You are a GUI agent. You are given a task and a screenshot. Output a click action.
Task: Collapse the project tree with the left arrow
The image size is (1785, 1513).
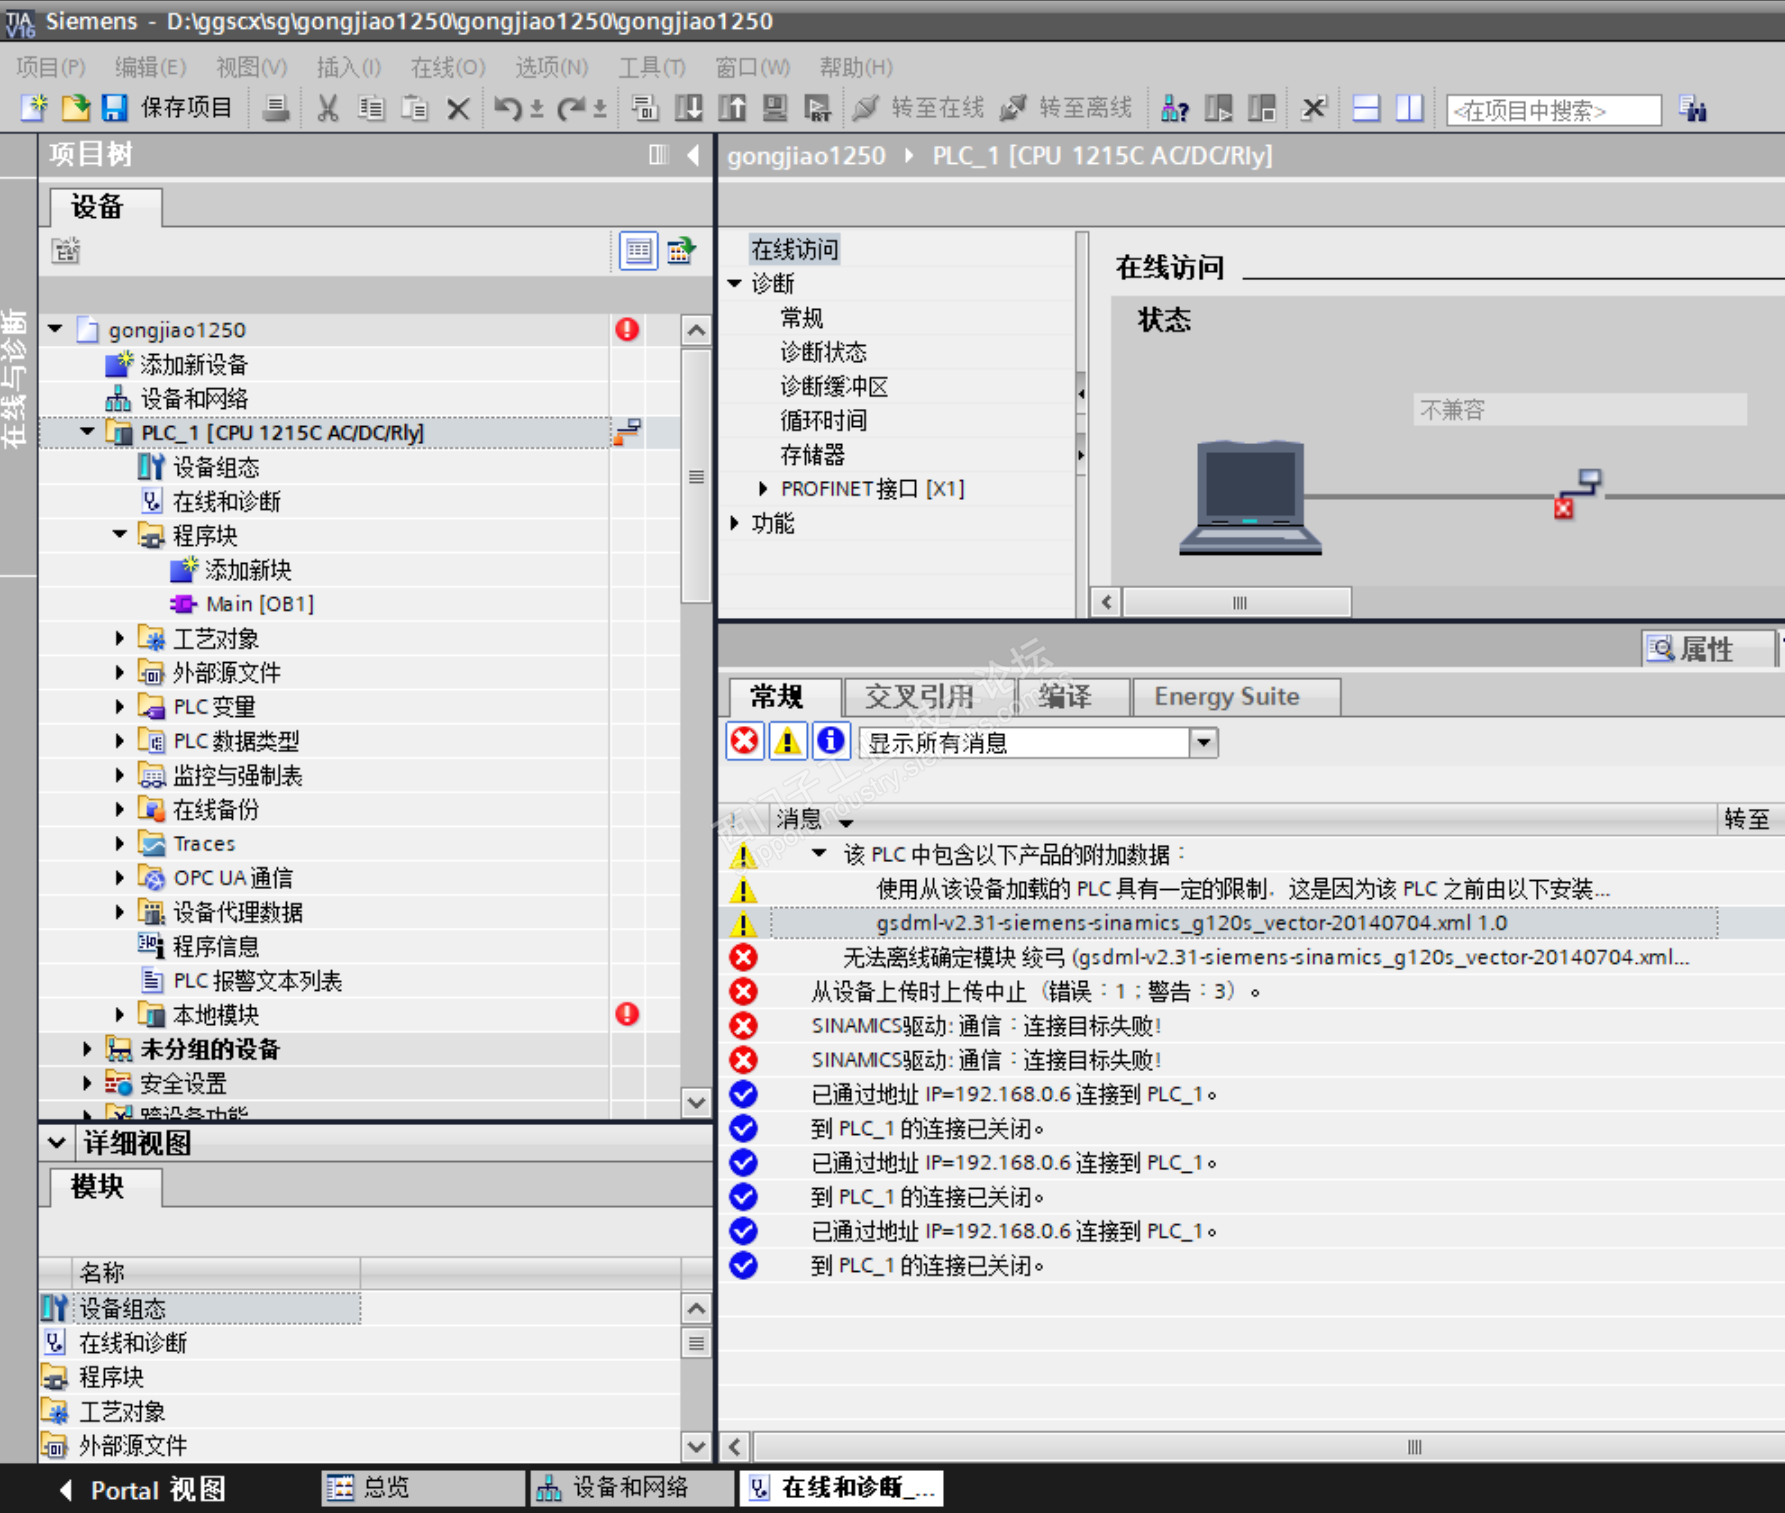click(x=693, y=155)
